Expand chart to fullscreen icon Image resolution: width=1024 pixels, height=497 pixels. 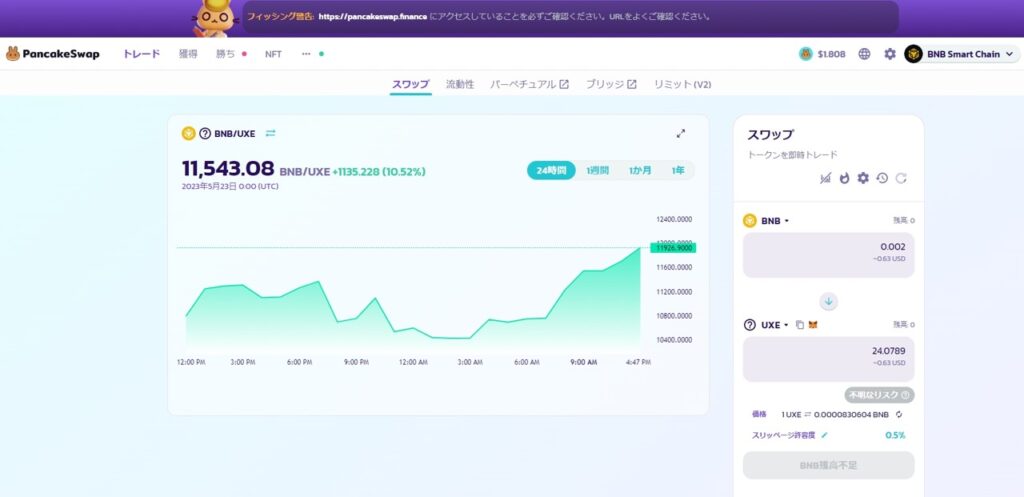(680, 134)
